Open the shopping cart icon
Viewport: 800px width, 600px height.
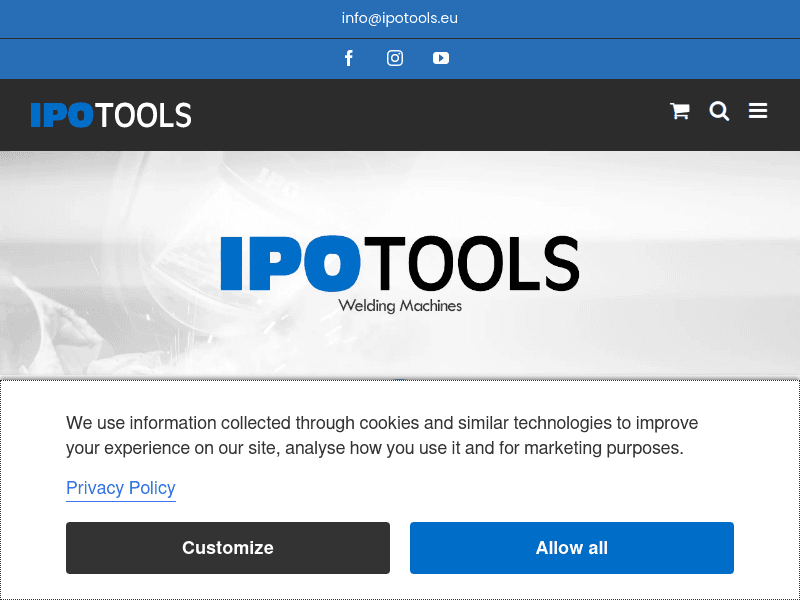(680, 111)
